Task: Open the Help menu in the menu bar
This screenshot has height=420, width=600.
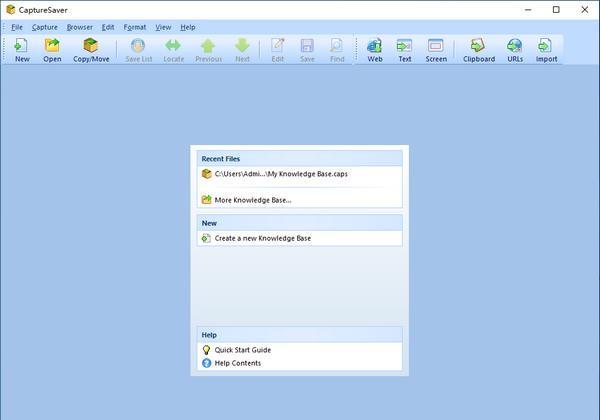Action: point(188,27)
